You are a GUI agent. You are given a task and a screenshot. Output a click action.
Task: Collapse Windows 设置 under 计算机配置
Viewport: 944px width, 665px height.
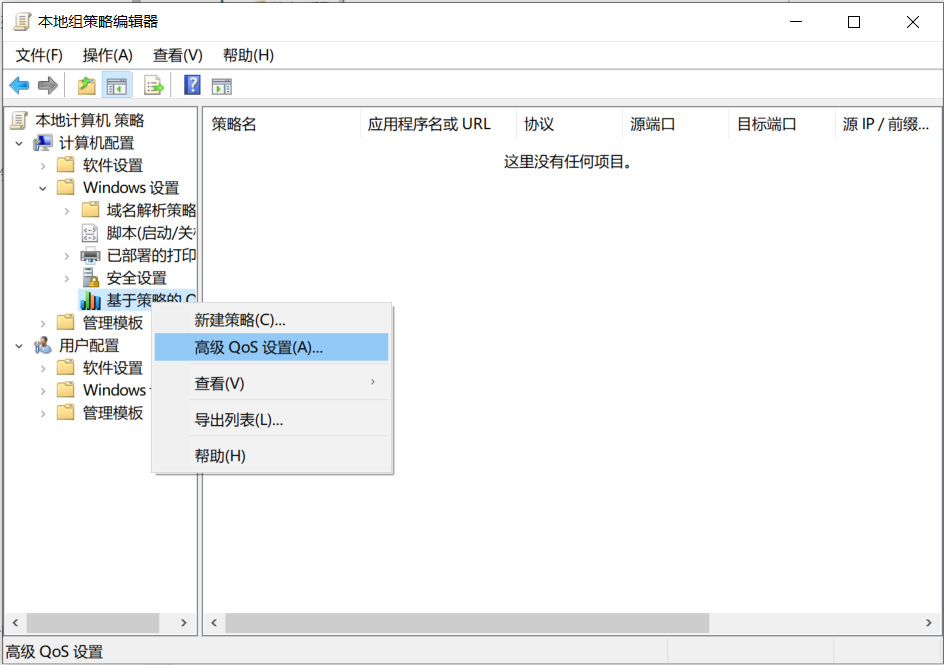43,188
